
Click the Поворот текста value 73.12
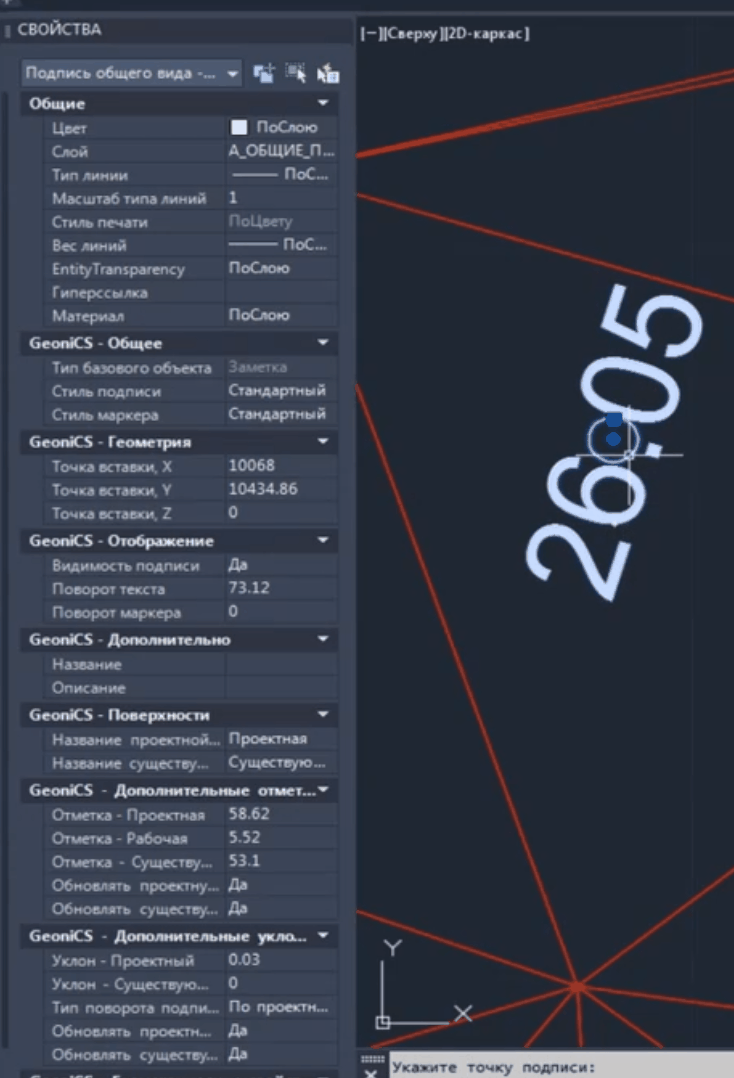coord(280,588)
